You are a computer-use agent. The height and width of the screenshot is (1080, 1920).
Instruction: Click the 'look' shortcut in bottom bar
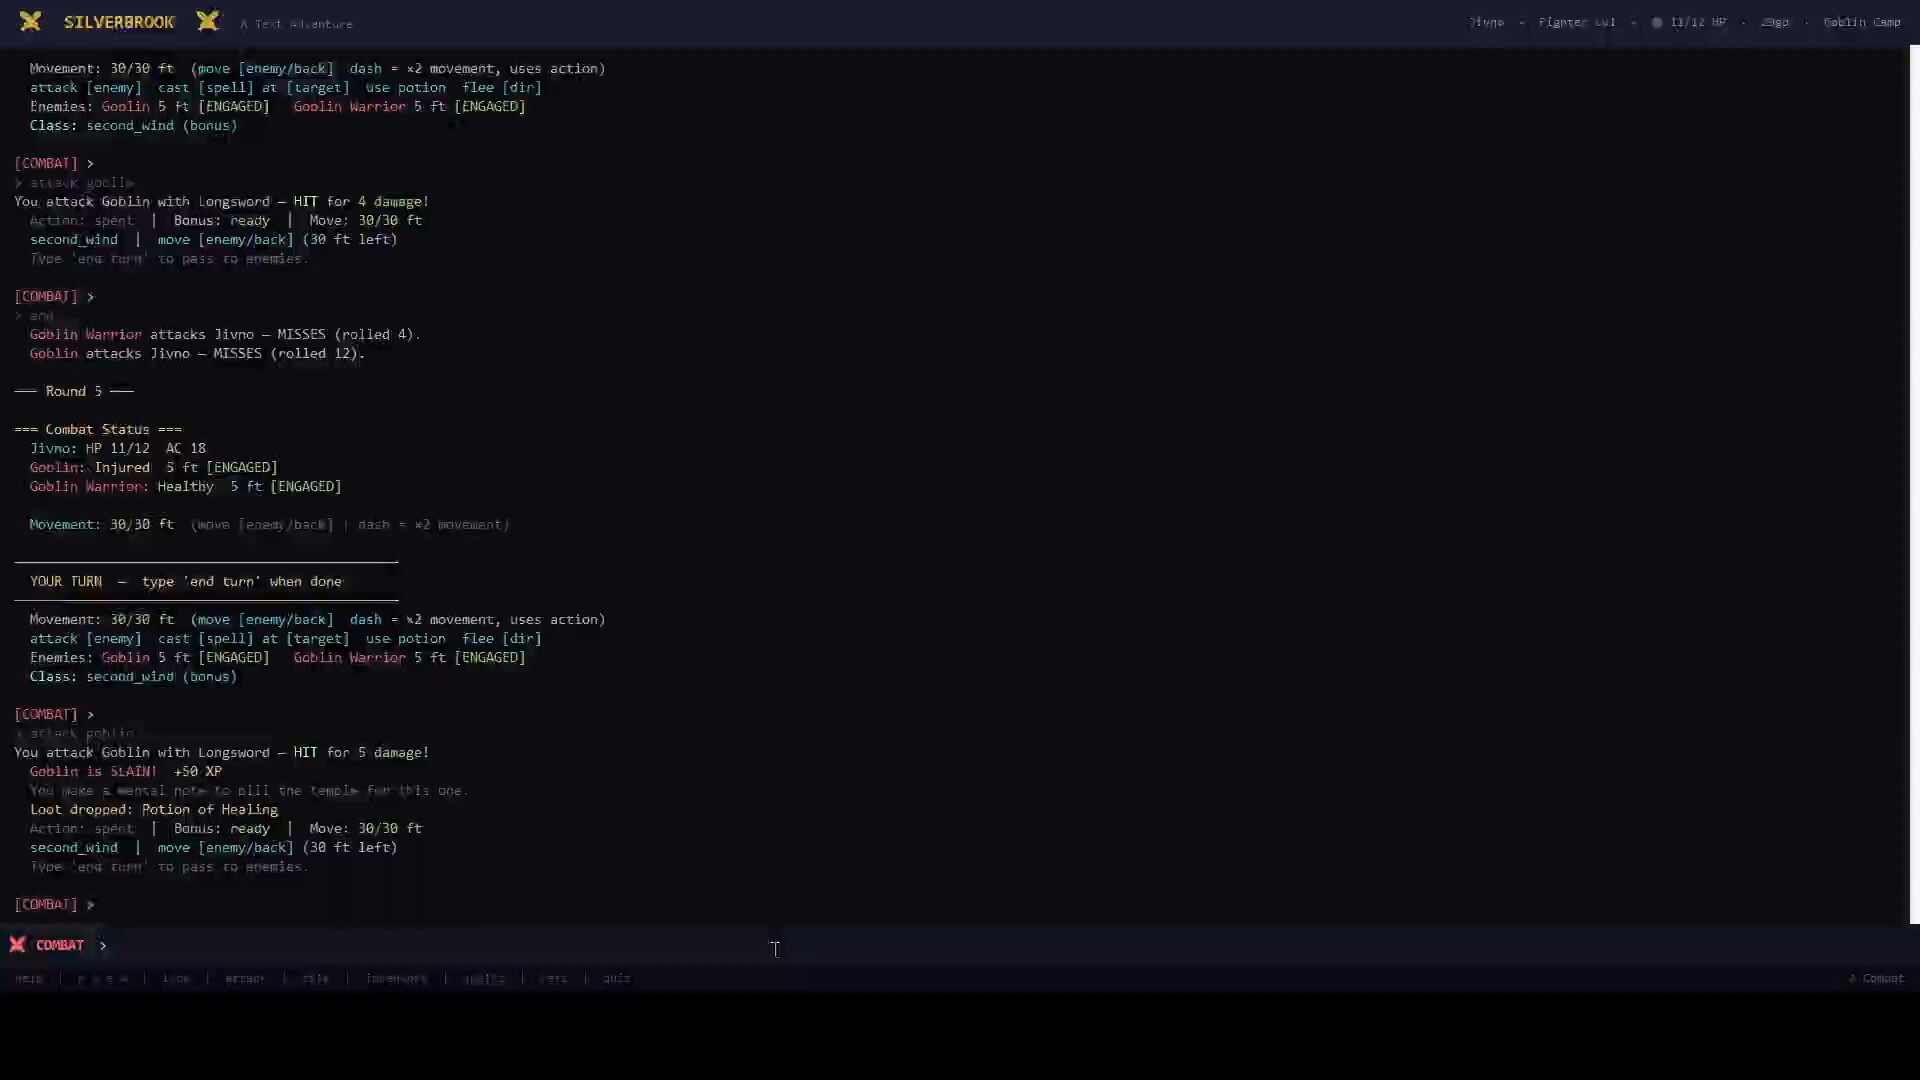tap(176, 979)
